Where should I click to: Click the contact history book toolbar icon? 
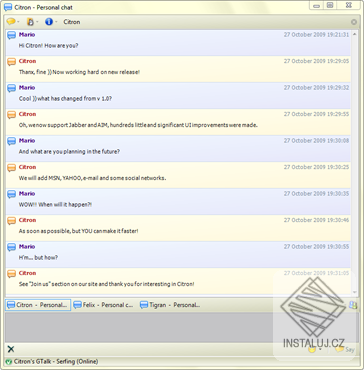point(30,22)
